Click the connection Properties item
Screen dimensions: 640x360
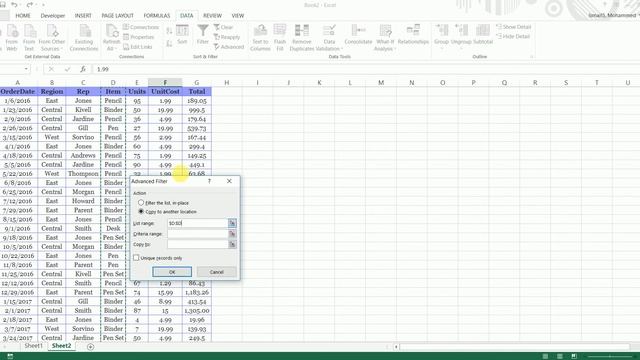coord(139,37)
